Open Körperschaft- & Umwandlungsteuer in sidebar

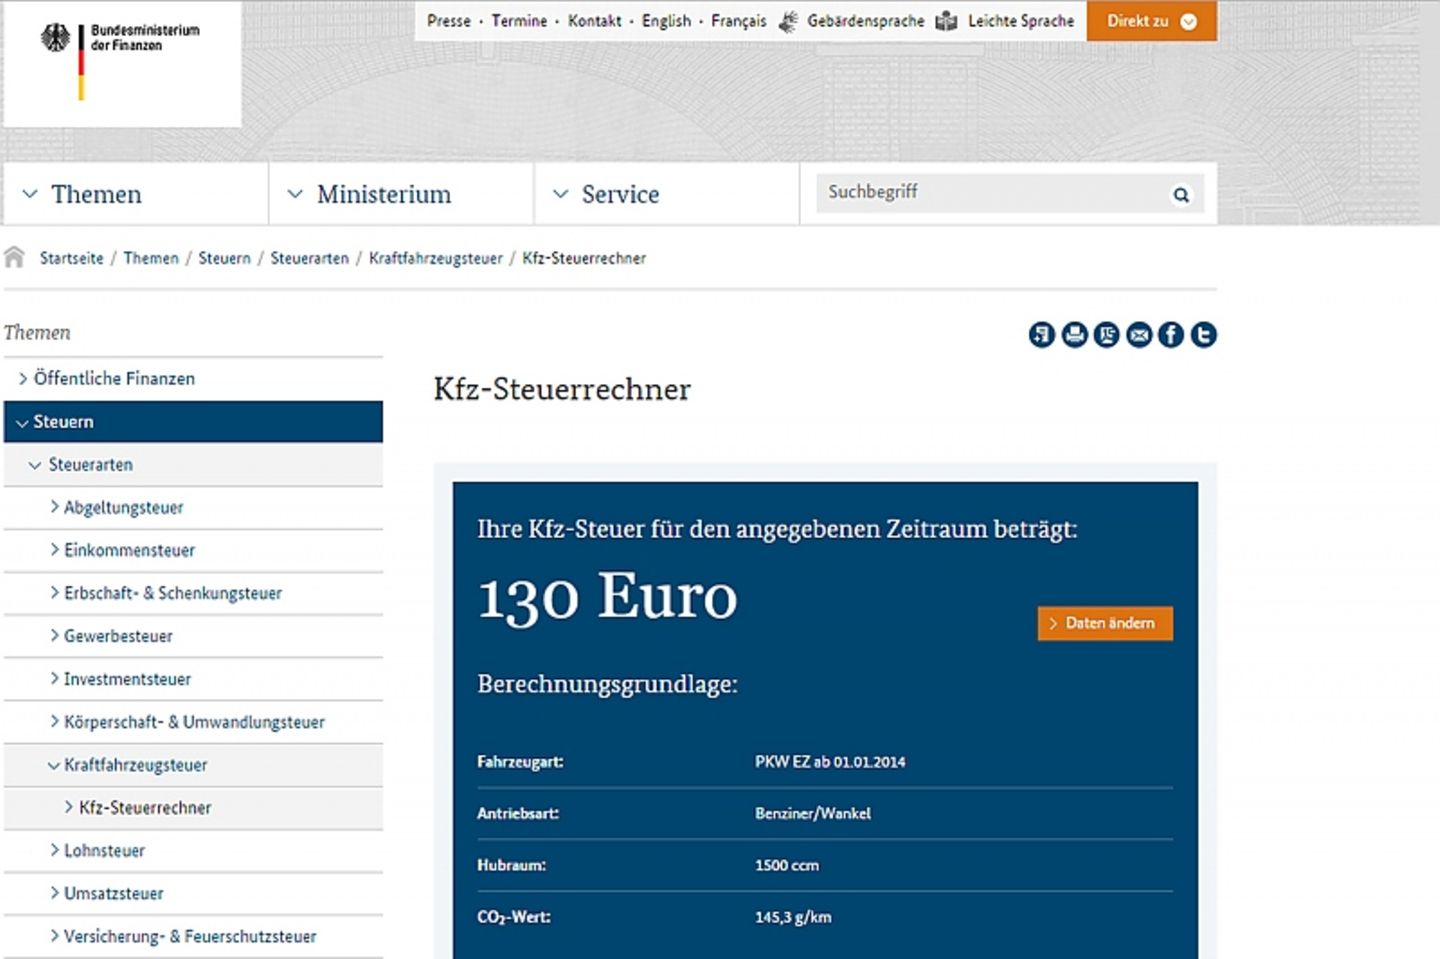pos(193,722)
